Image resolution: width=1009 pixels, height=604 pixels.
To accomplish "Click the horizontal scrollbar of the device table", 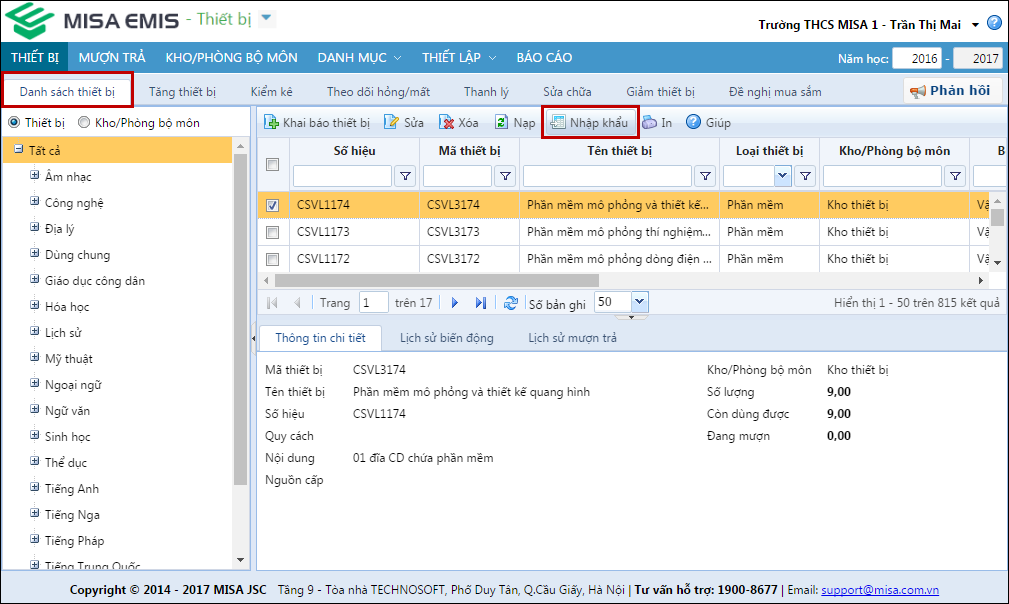I will click(x=436, y=280).
